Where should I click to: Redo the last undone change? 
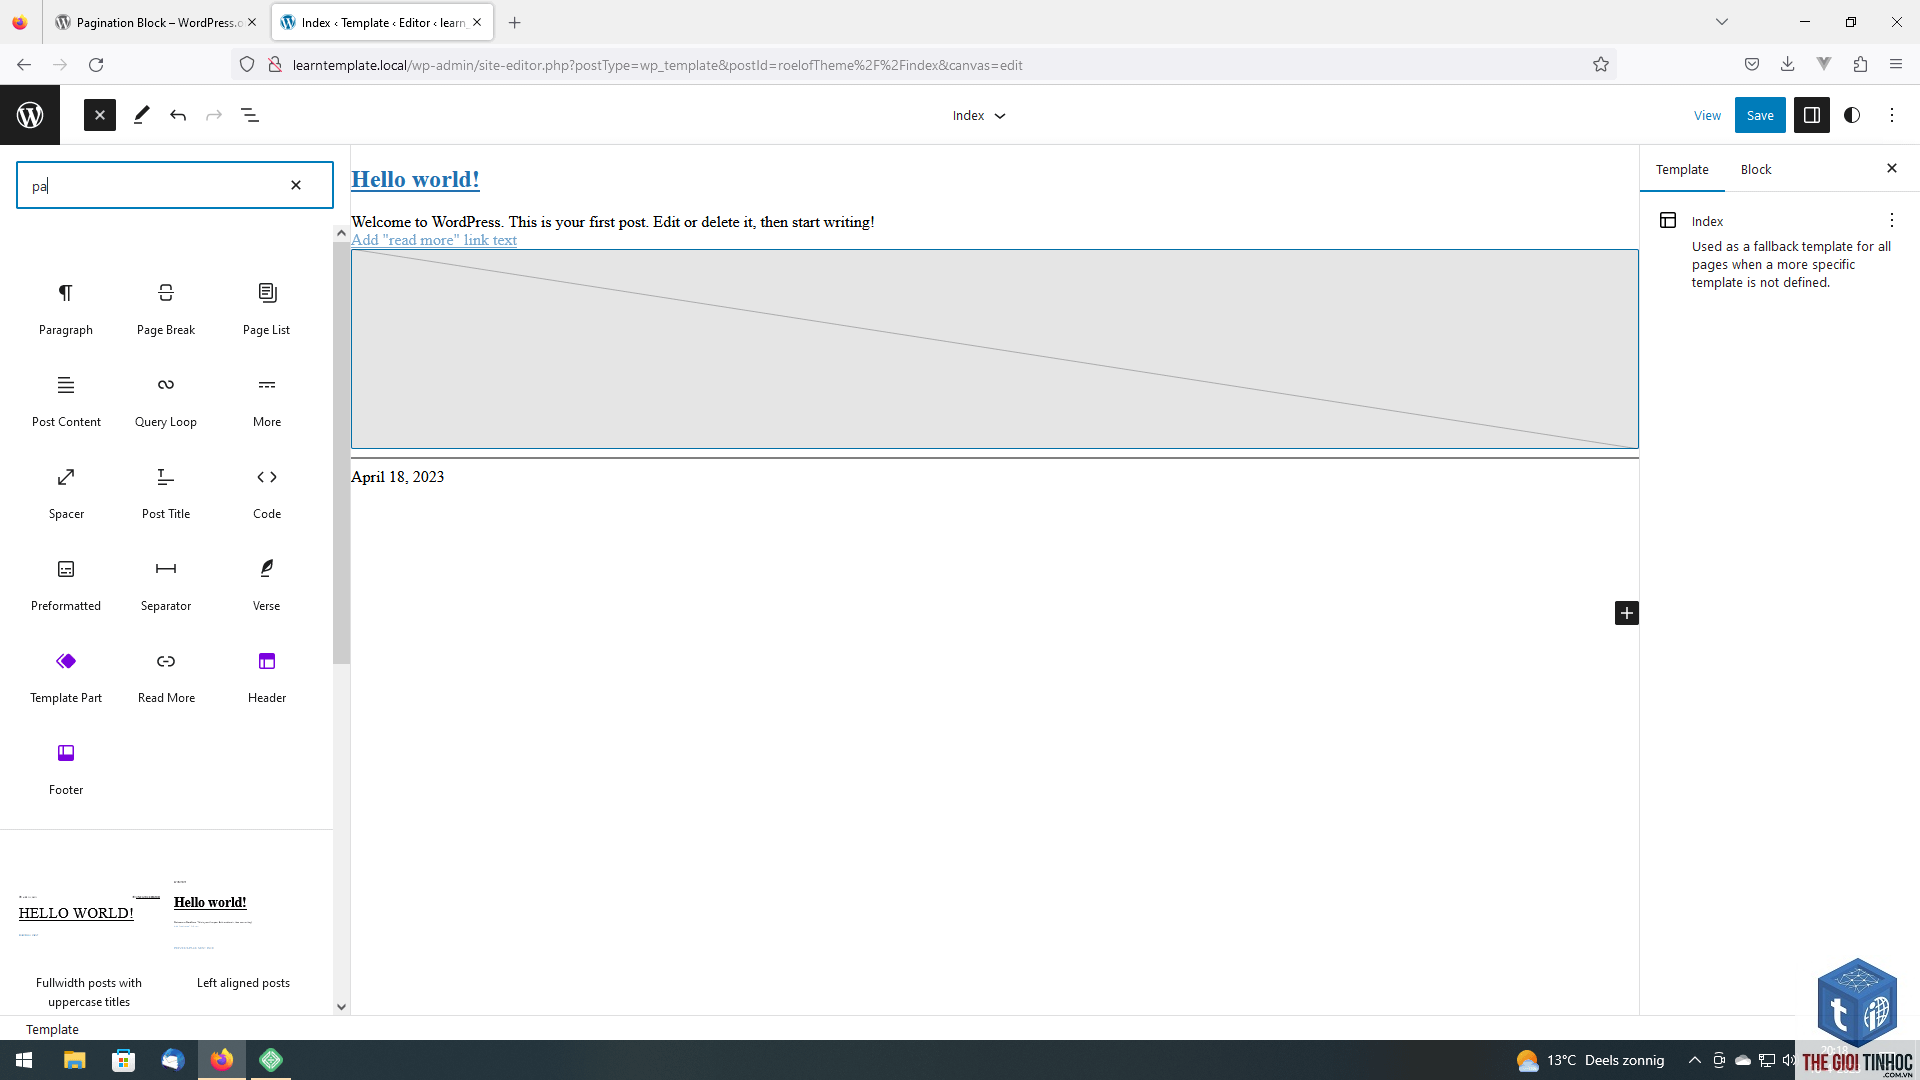[x=214, y=115]
